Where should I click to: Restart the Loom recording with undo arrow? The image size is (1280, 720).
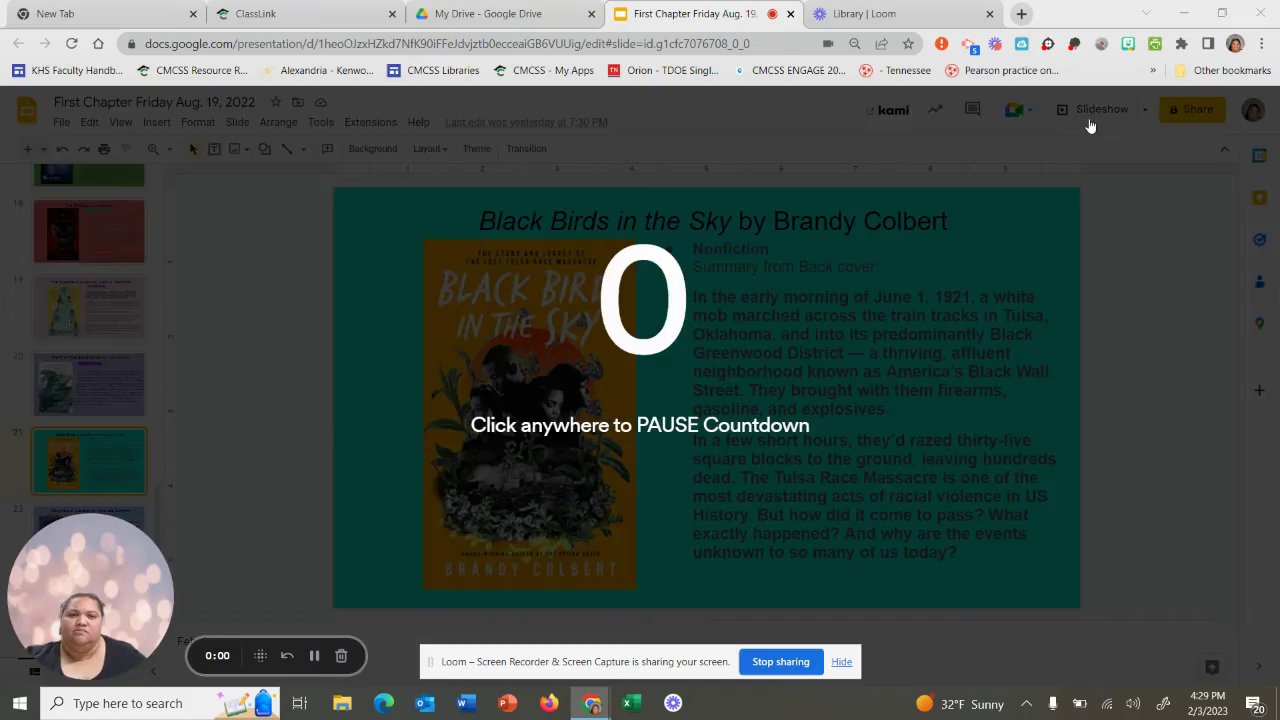[287, 656]
